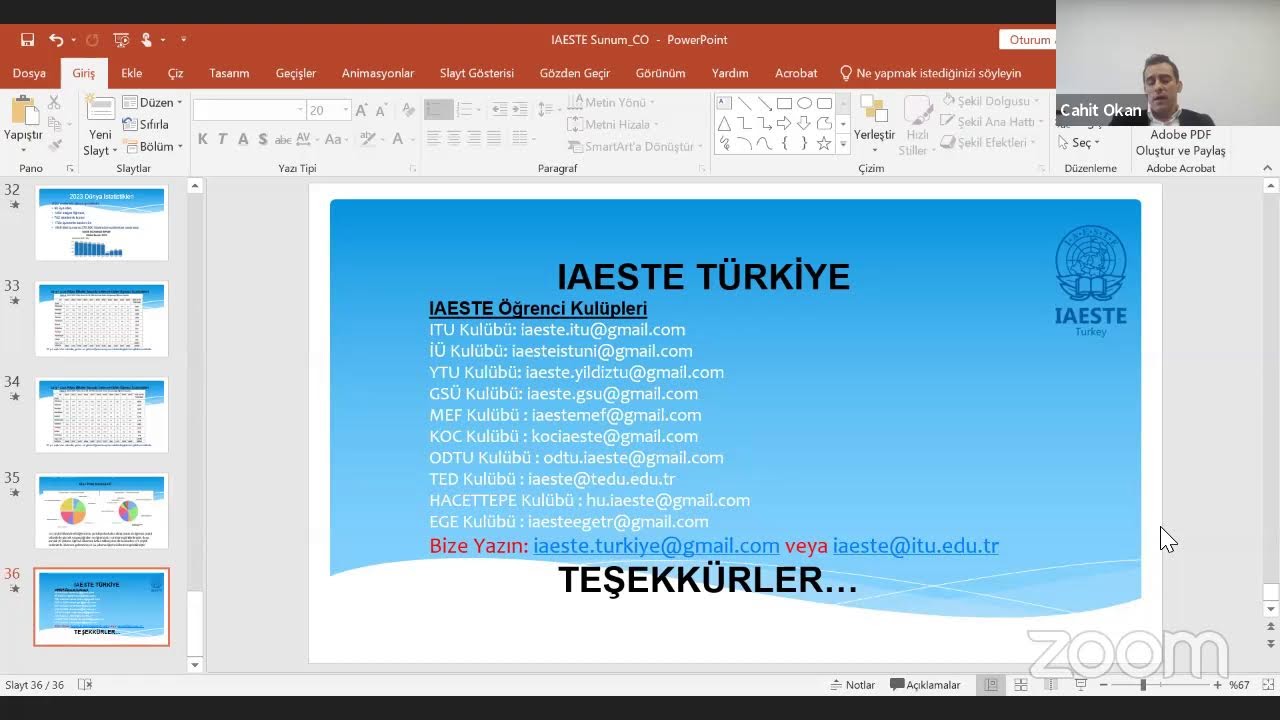Select the star shape in gallery
This screenshot has width=1280, height=720.
point(824,143)
